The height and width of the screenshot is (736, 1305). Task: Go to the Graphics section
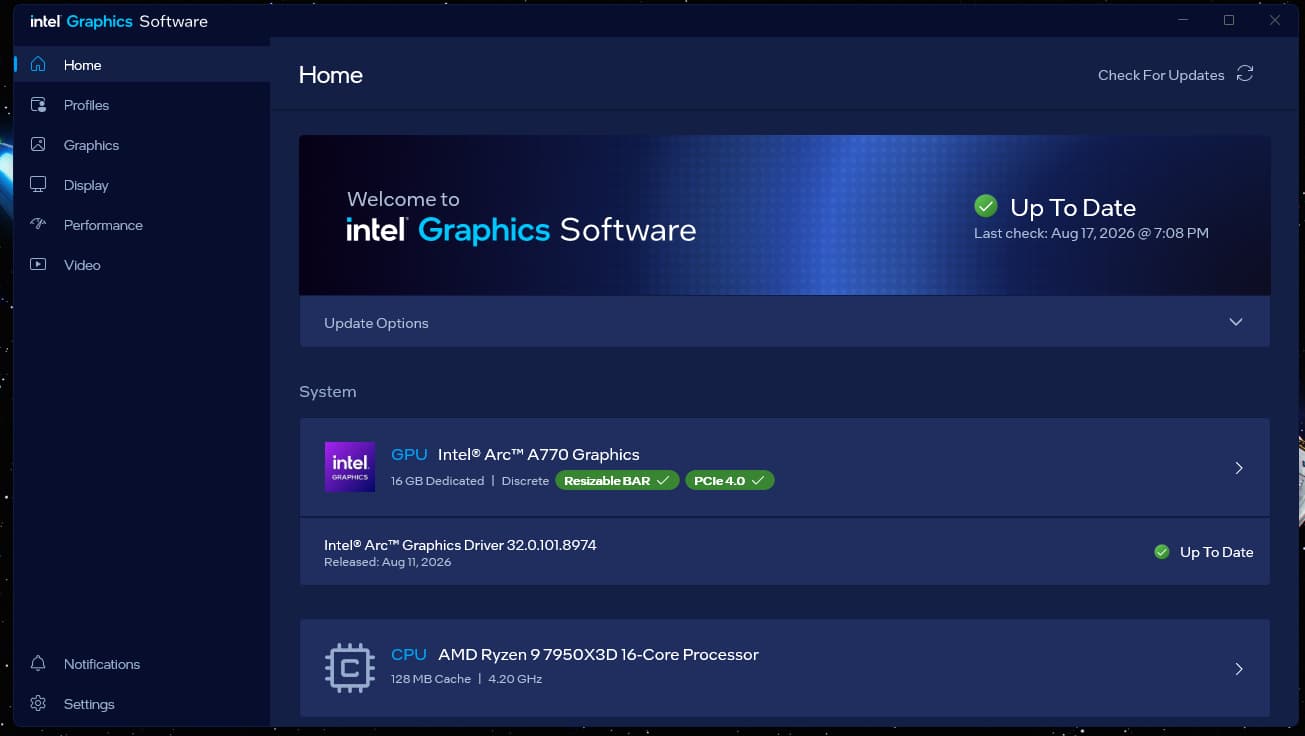[142, 145]
